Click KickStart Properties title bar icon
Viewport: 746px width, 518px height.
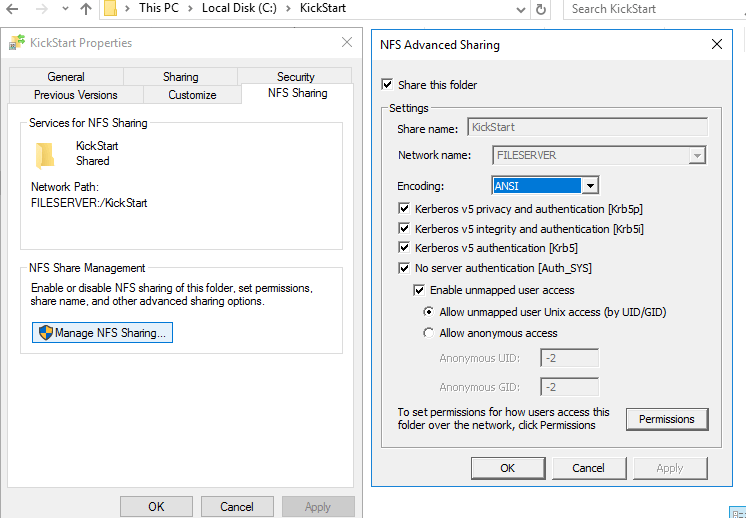point(17,42)
